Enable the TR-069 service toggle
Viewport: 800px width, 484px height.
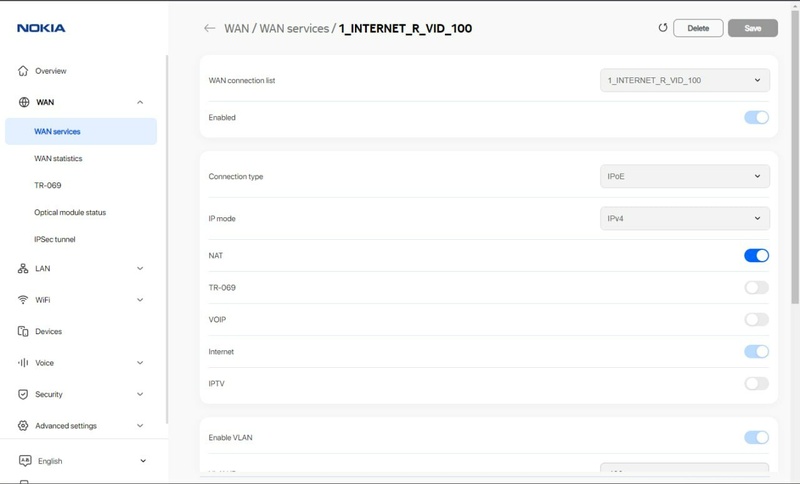pyautogui.click(x=756, y=288)
